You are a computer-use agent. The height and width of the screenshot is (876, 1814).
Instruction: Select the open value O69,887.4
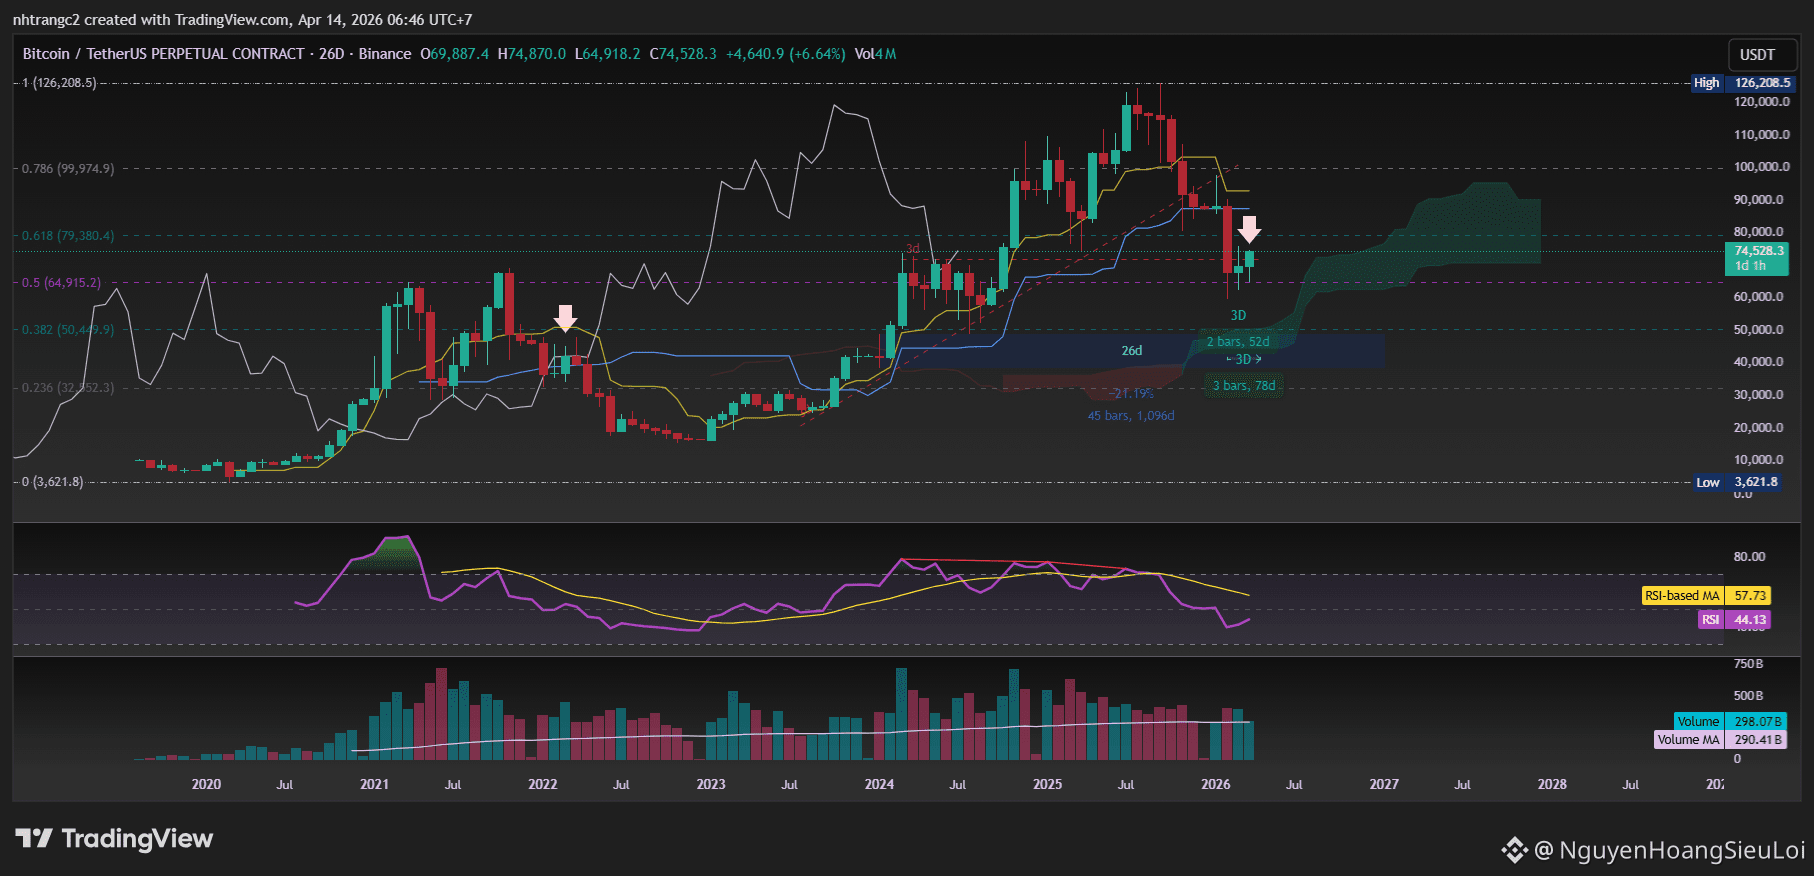tap(455, 54)
